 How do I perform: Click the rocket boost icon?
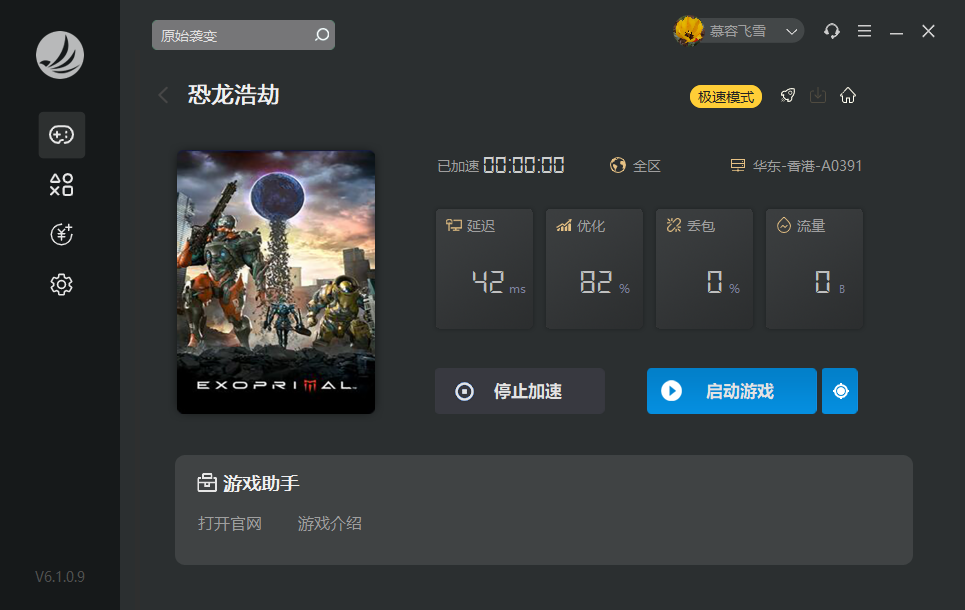coord(788,96)
